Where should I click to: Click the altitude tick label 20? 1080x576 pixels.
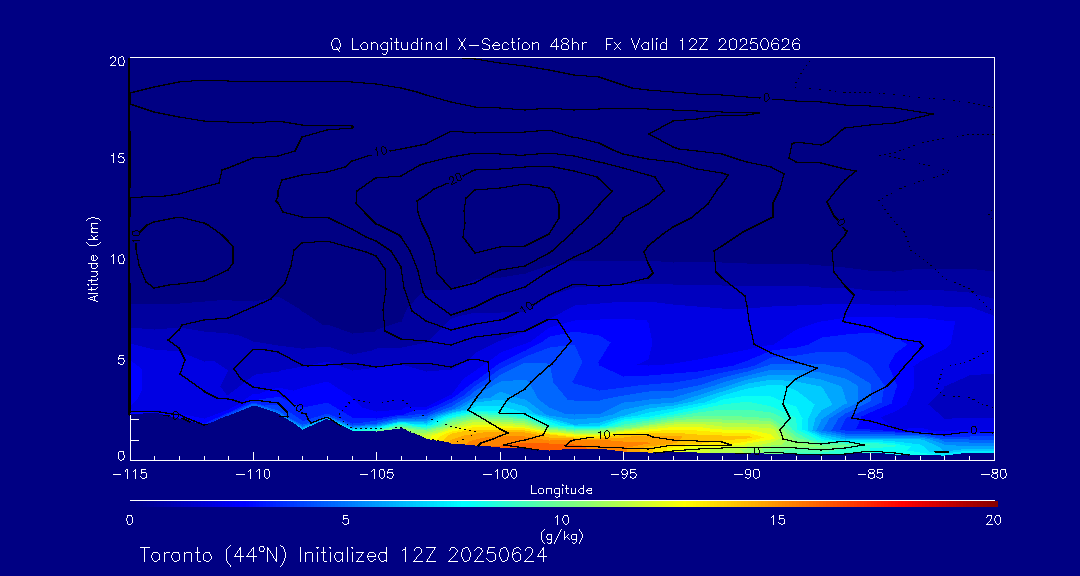pyautogui.click(x=116, y=61)
